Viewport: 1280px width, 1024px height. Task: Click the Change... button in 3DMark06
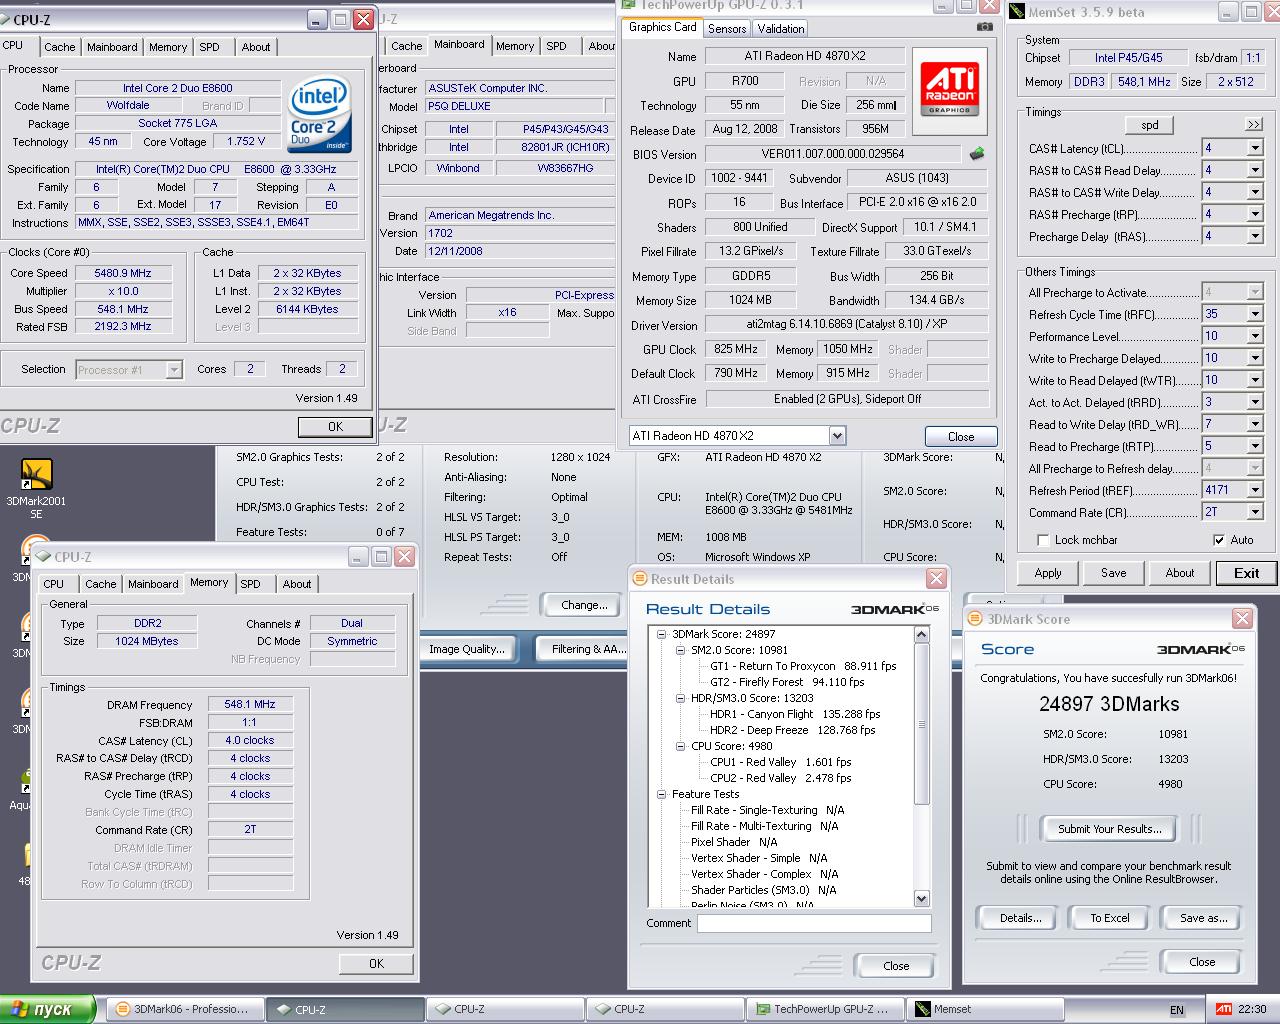click(584, 605)
